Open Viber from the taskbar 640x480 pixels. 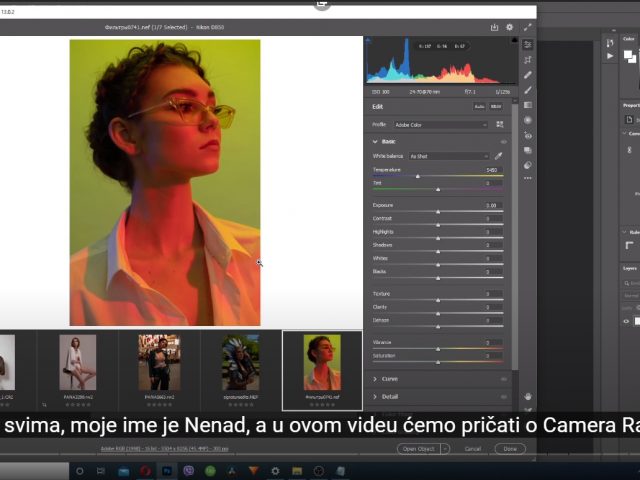(189, 471)
